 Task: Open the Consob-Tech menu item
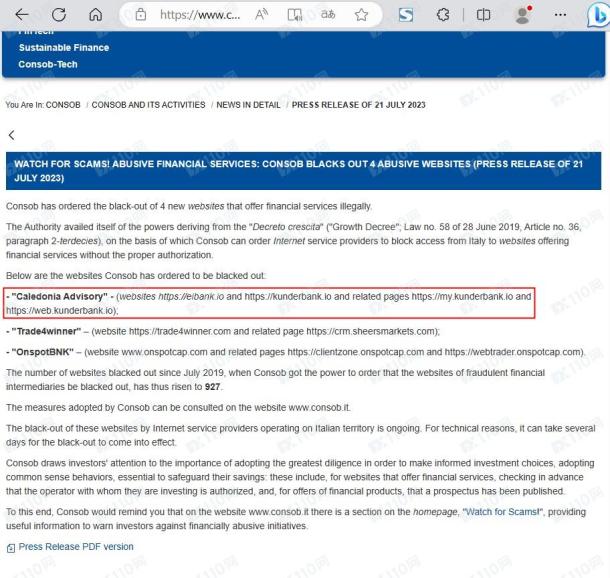pos(48,64)
